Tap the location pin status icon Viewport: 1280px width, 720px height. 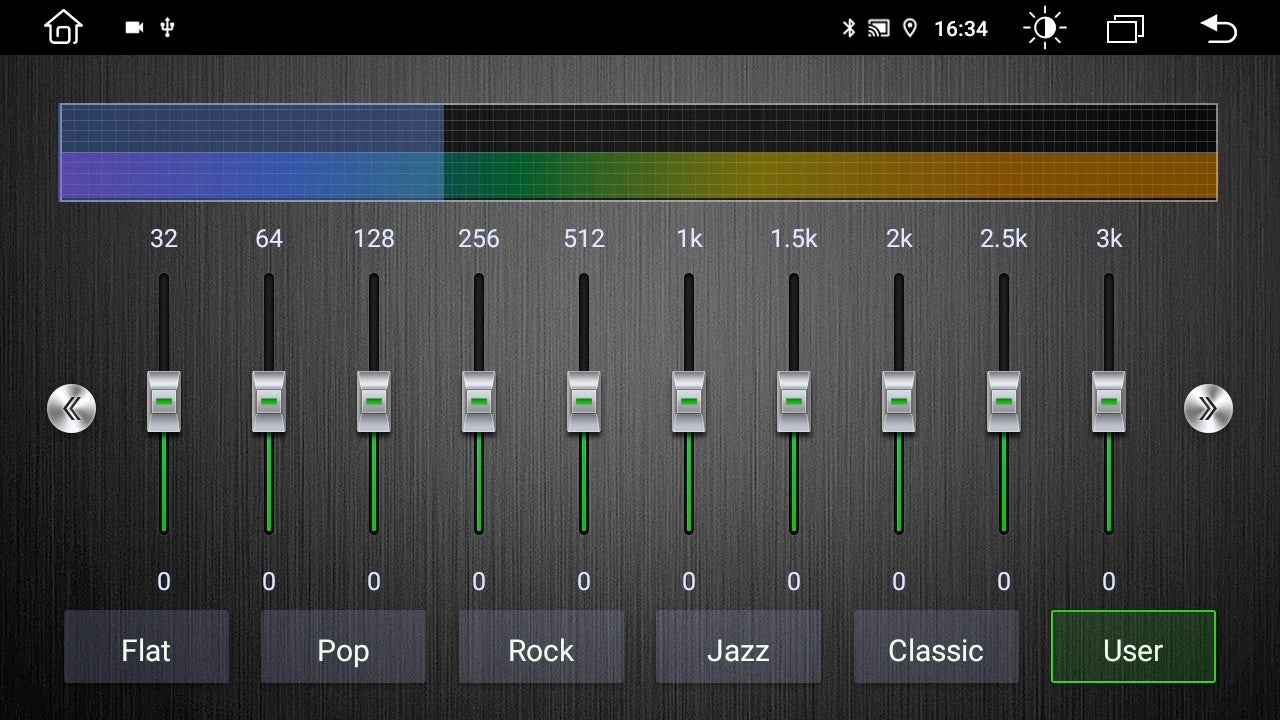pos(910,29)
